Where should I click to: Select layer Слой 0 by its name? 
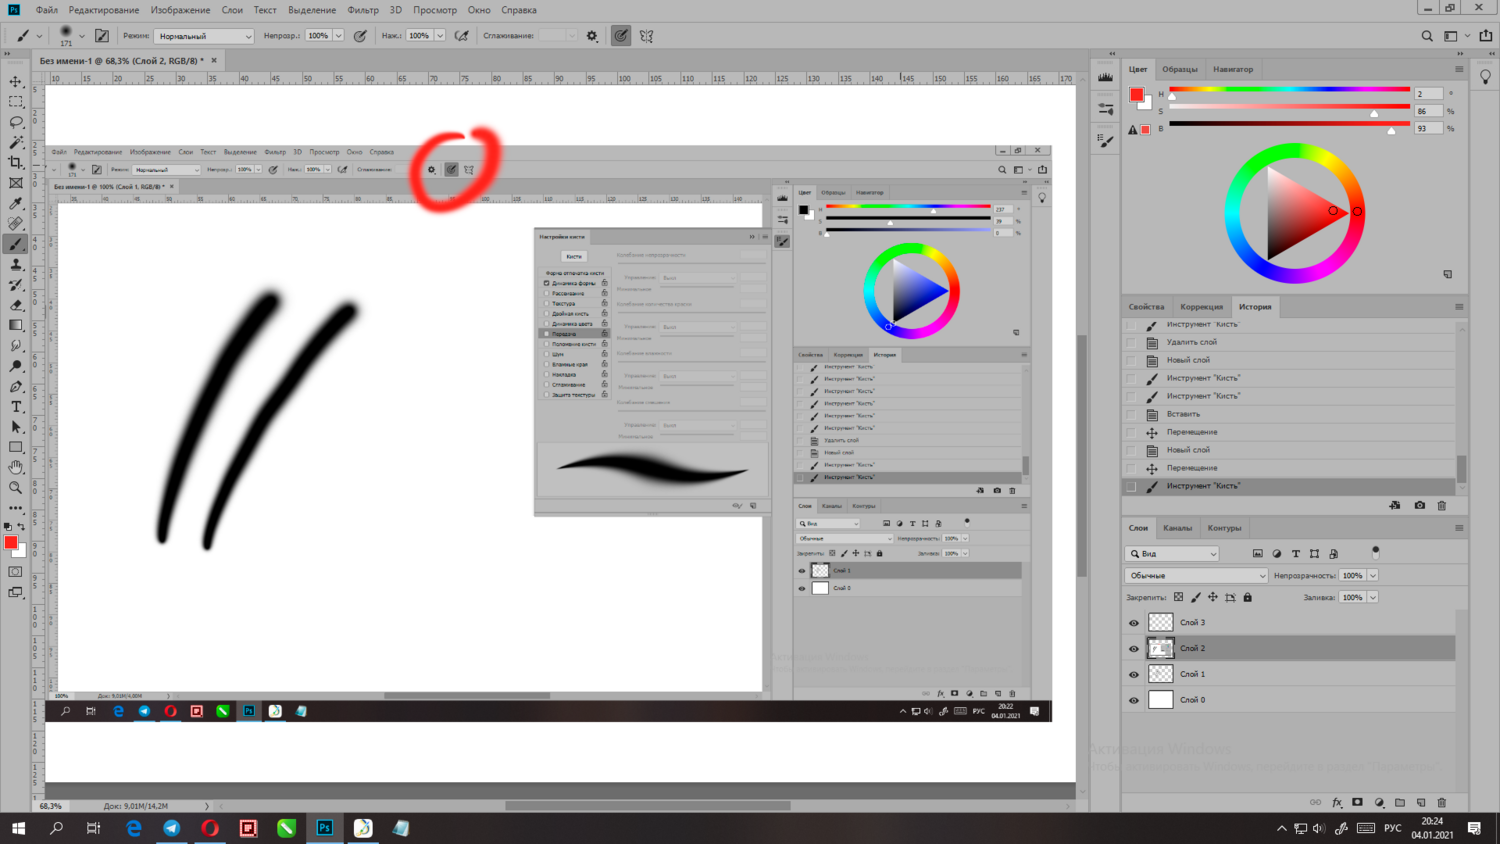[1192, 701]
